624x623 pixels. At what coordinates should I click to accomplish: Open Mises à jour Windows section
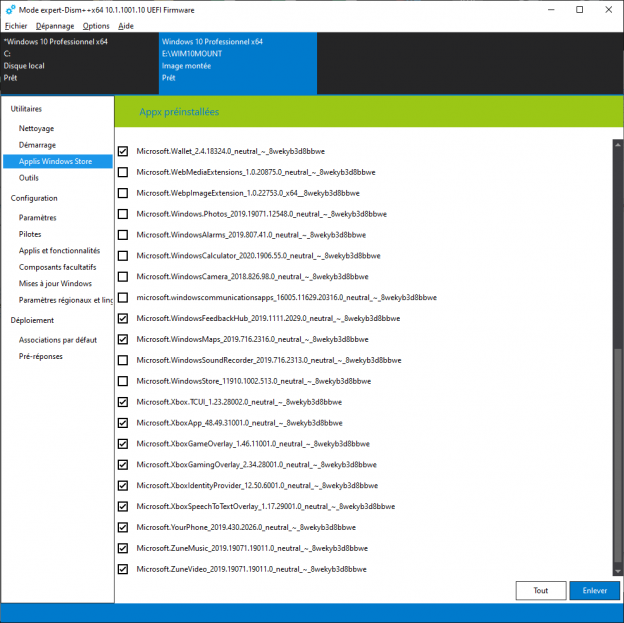55,283
